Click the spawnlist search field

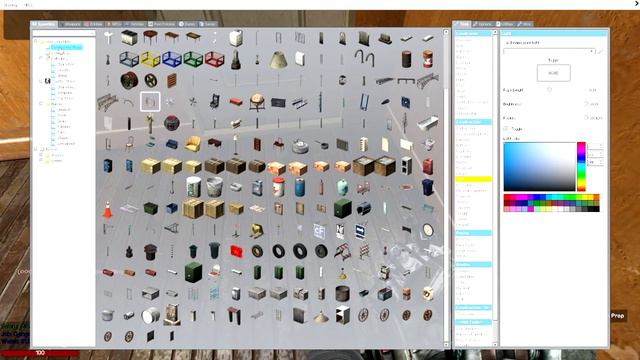pyautogui.click(x=63, y=33)
